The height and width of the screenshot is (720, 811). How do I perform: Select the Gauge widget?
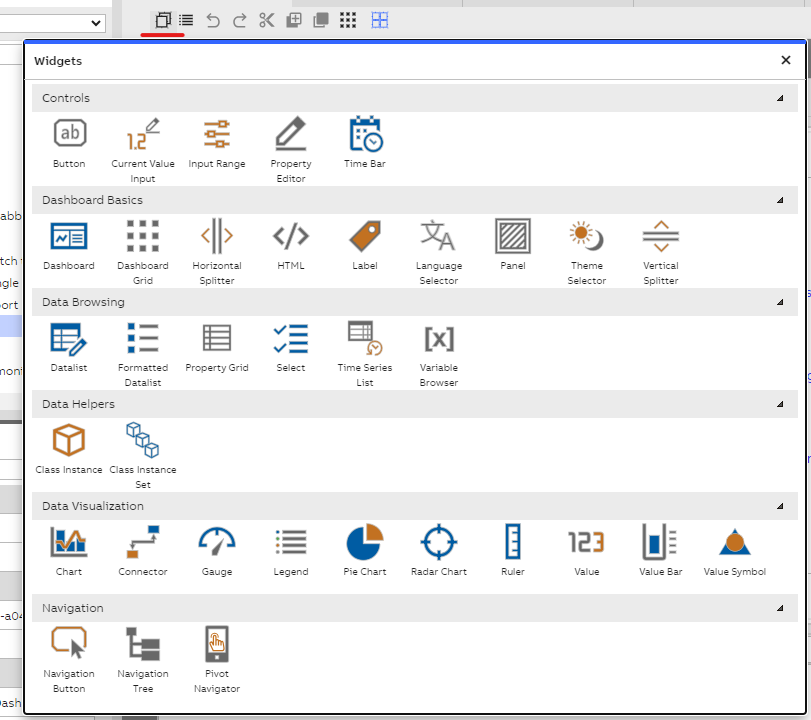(x=217, y=545)
